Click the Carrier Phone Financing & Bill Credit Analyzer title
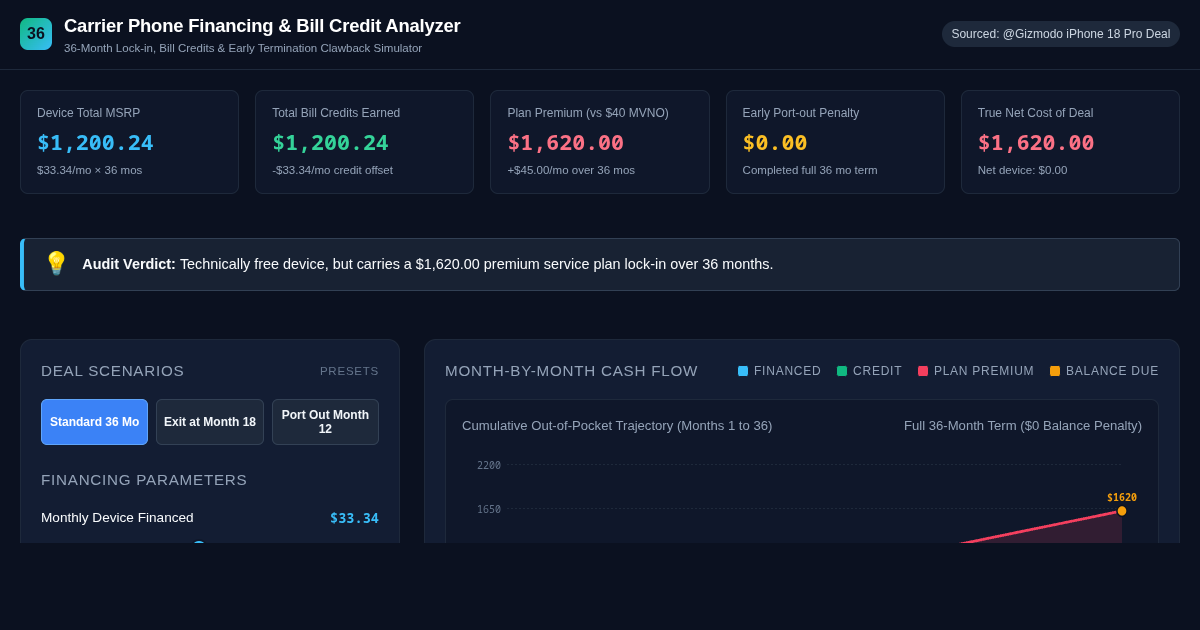Viewport: 1200px width, 630px height. 262,26
